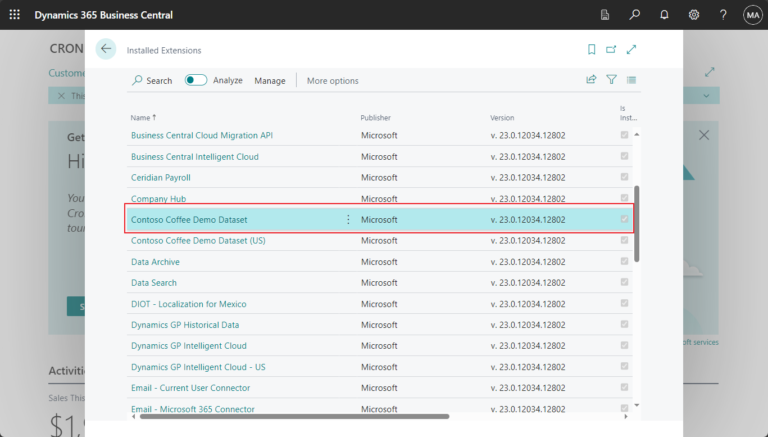
Task: Open the settings gear menu
Action: (x=694, y=15)
